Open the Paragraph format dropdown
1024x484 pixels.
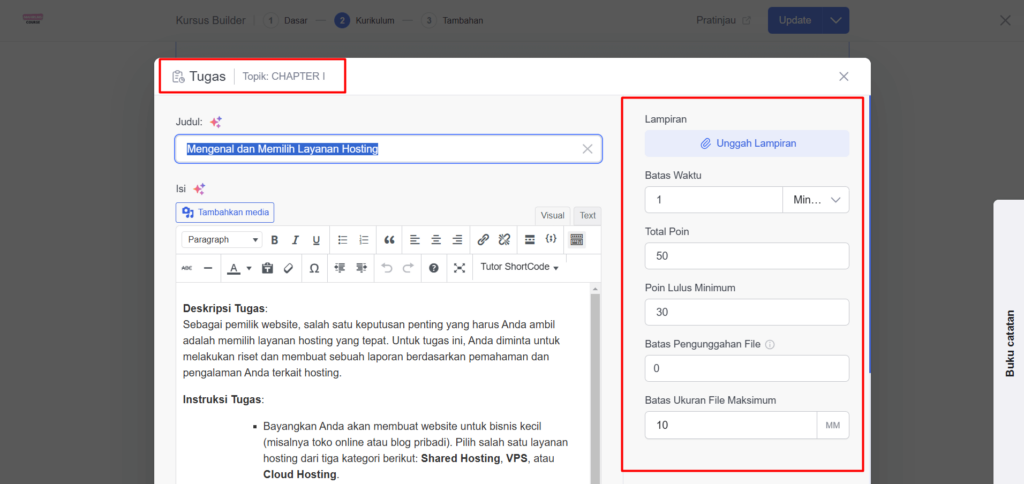(x=221, y=240)
